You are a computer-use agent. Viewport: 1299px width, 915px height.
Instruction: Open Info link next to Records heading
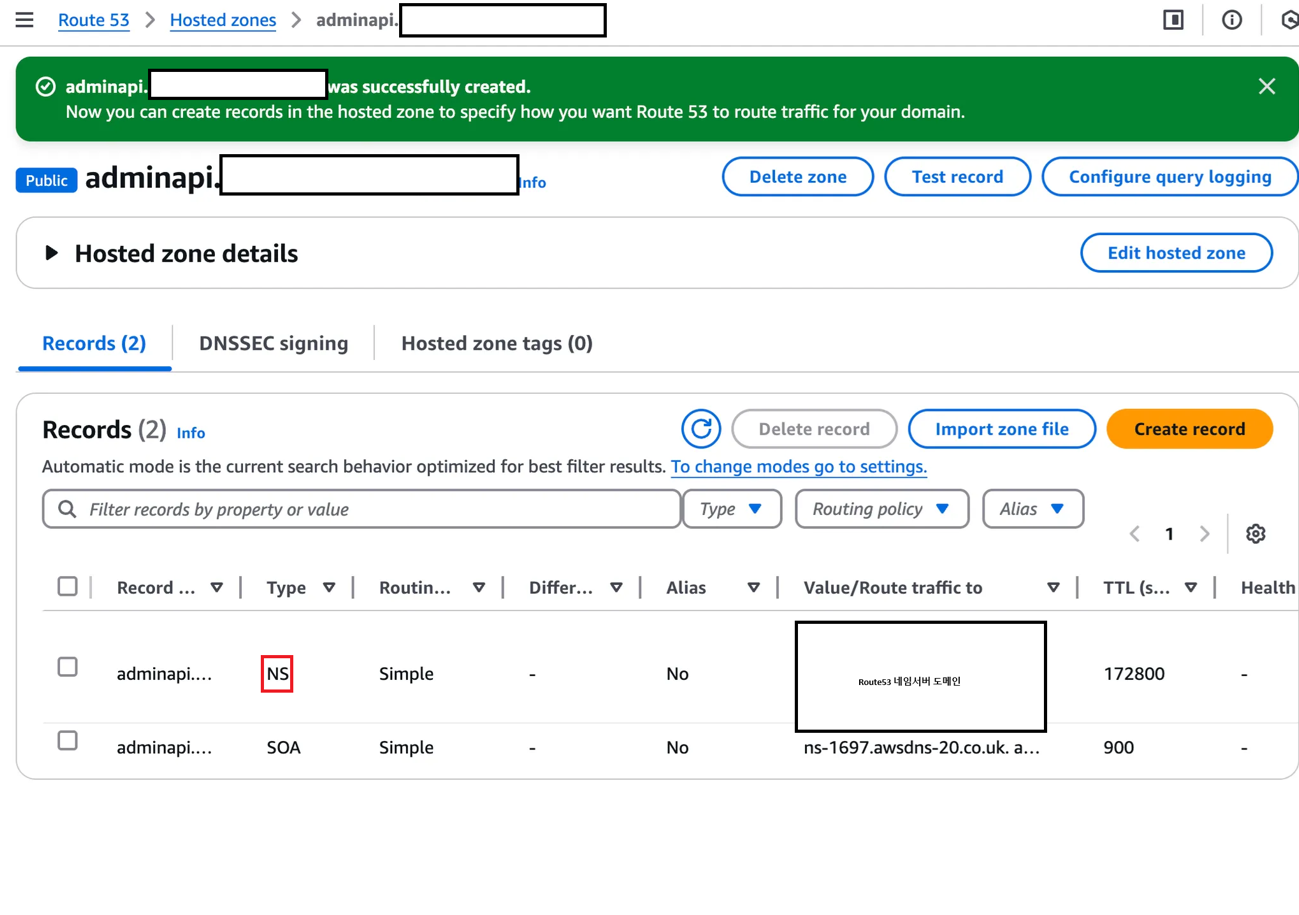[191, 433]
